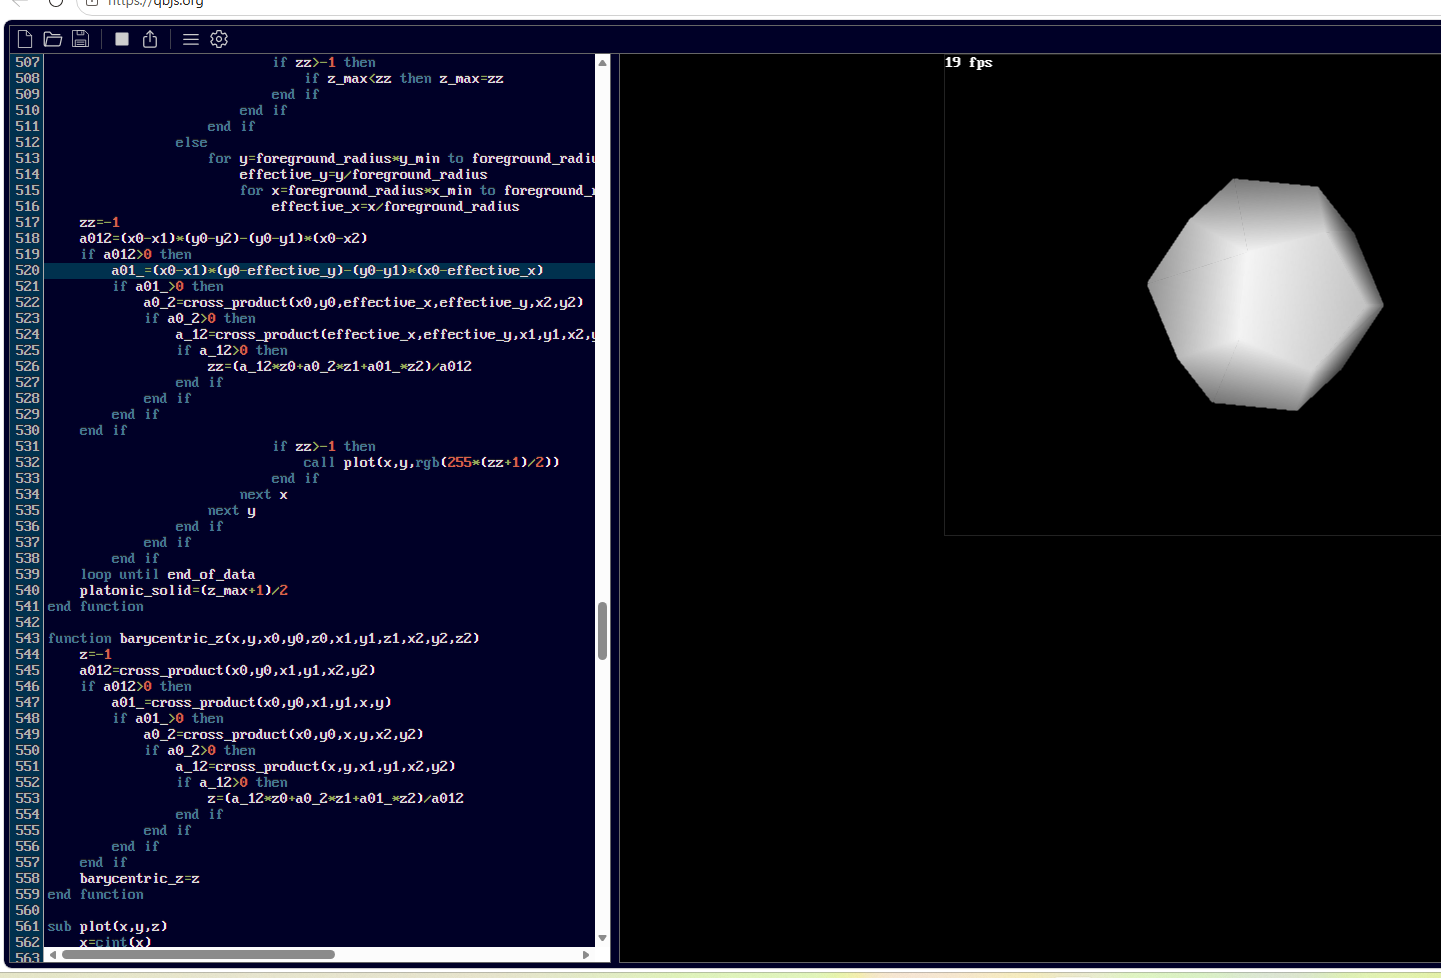Create a new file with the blank page icon

click(x=25, y=39)
